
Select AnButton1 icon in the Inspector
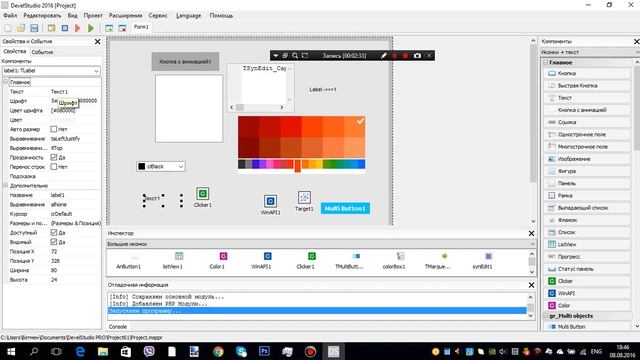pyautogui.click(x=135, y=256)
